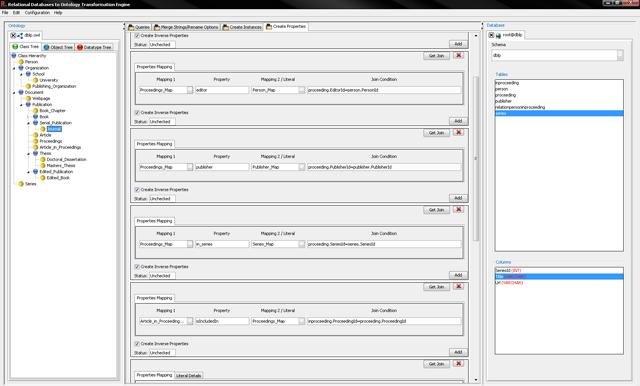Image resolution: width=640 pixels, height=386 pixels.
Task: Open the Help menu
Action: [58, 13]
